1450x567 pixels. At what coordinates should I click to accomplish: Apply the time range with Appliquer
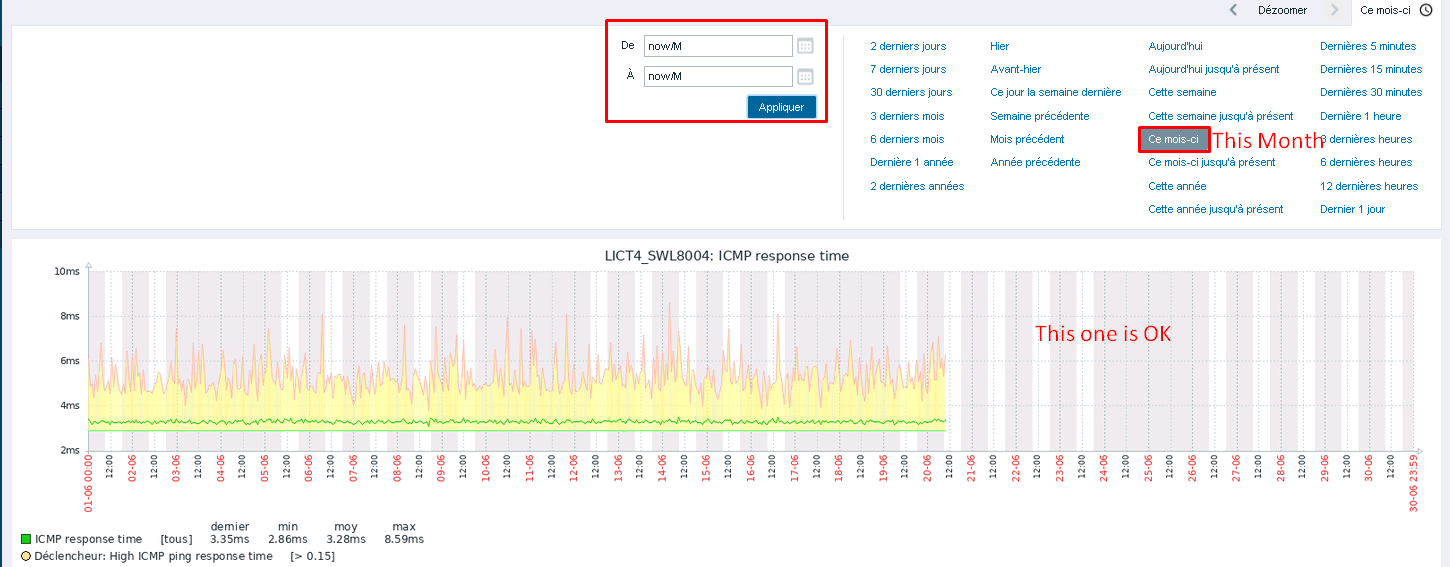click(x=782, y=107)
